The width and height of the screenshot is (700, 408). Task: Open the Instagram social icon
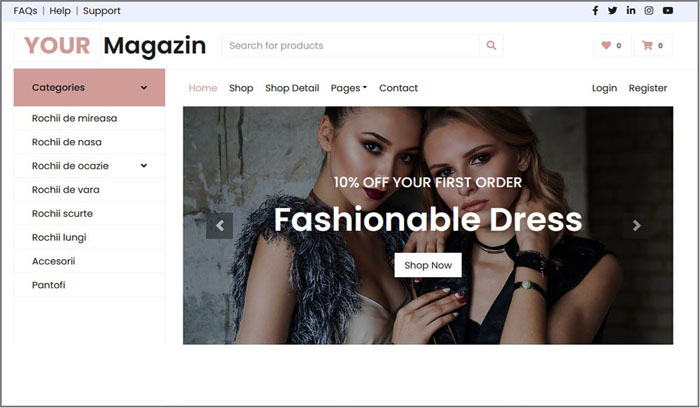pos(649,10)
